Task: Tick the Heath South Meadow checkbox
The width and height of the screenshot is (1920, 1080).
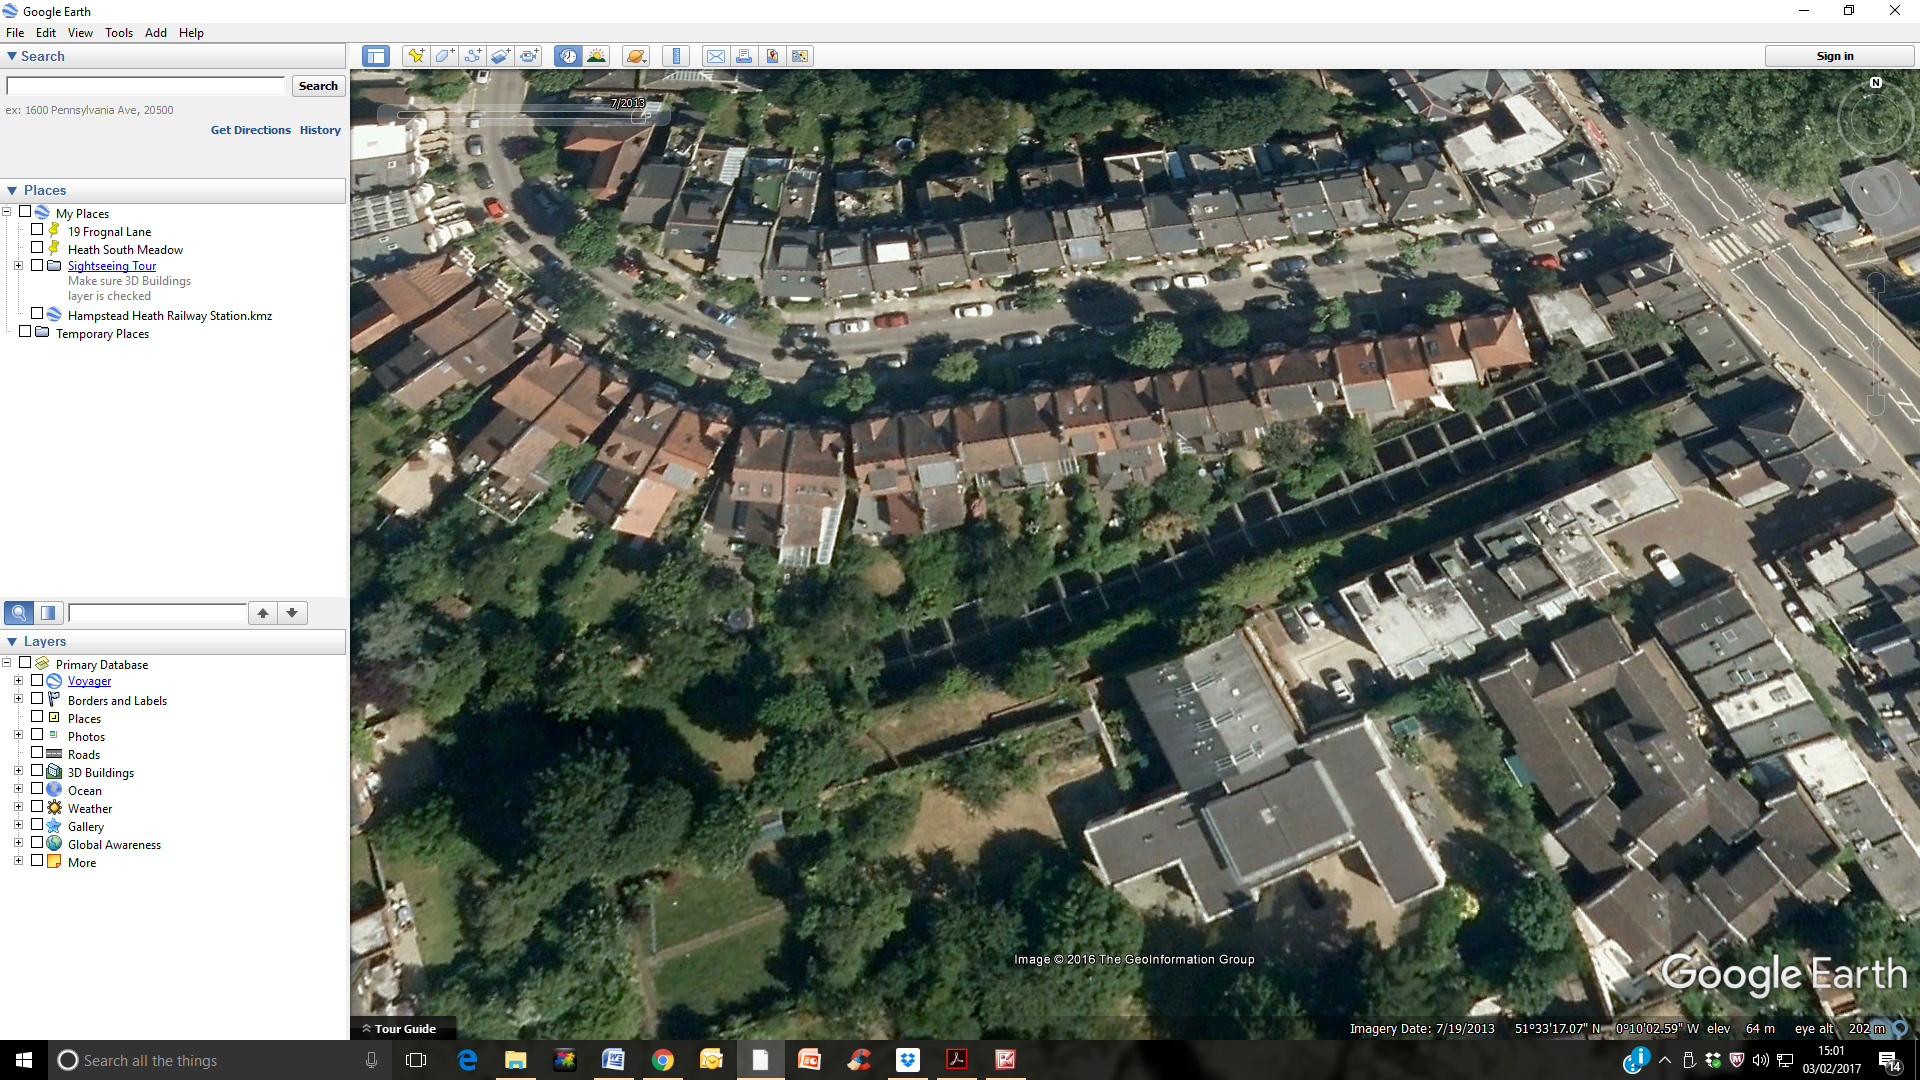Action: point(37,248)
